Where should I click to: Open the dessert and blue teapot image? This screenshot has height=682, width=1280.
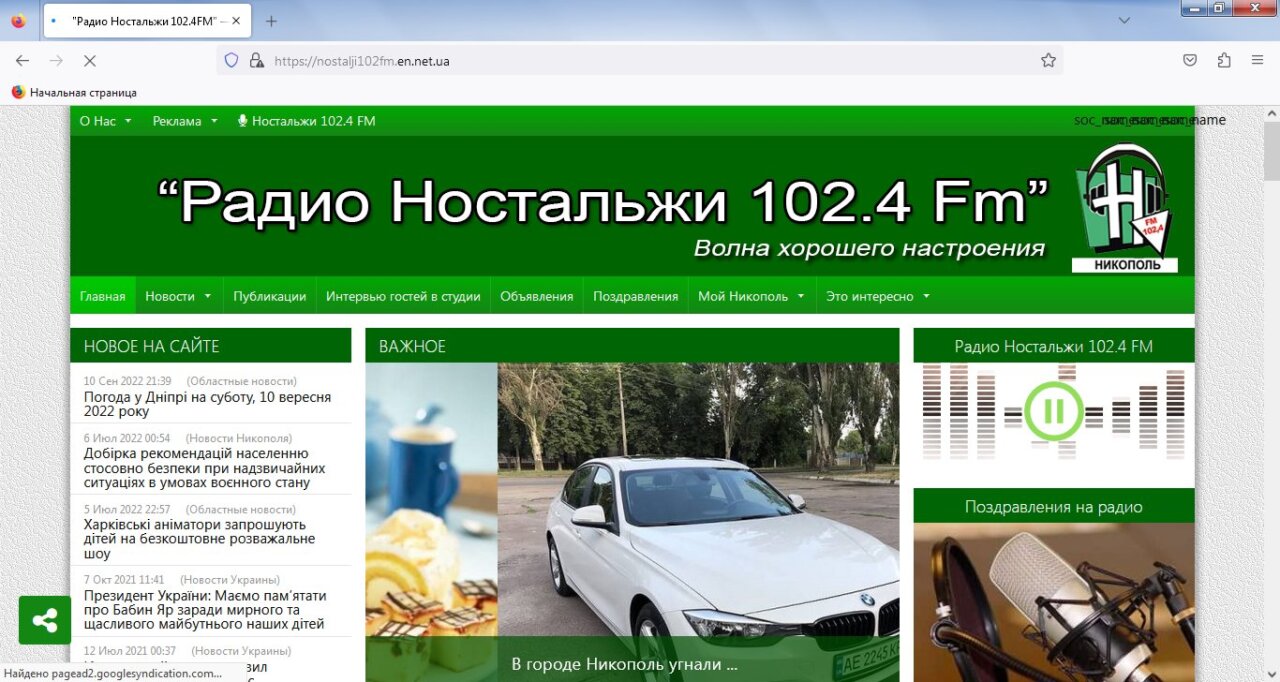431,500
